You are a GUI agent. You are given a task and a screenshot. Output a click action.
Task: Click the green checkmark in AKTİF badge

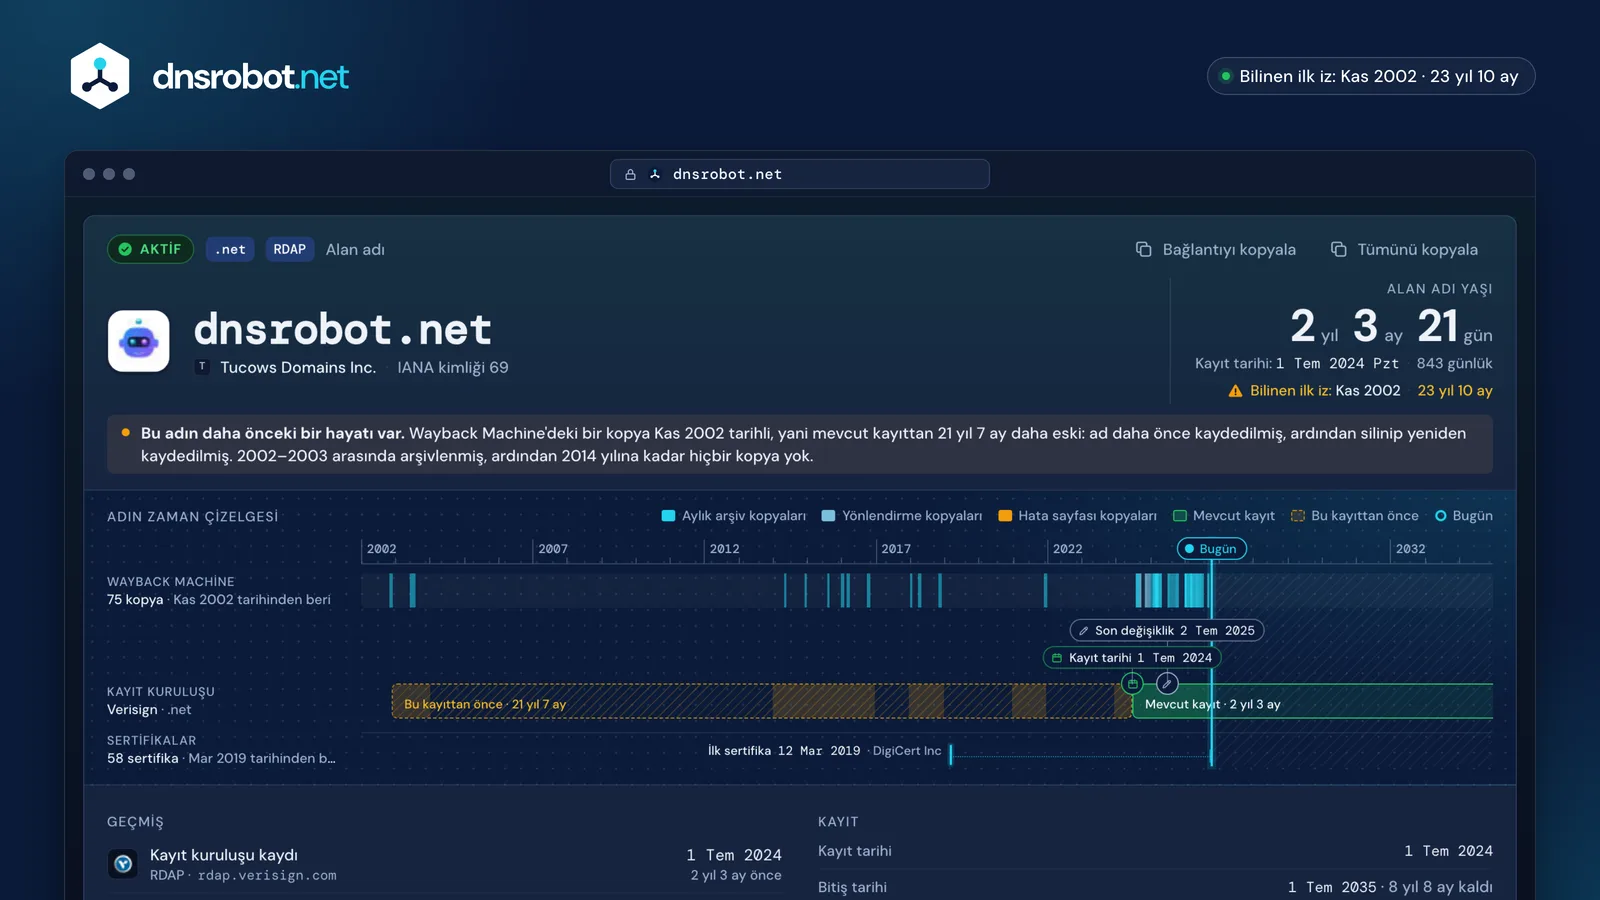(125, 249)
